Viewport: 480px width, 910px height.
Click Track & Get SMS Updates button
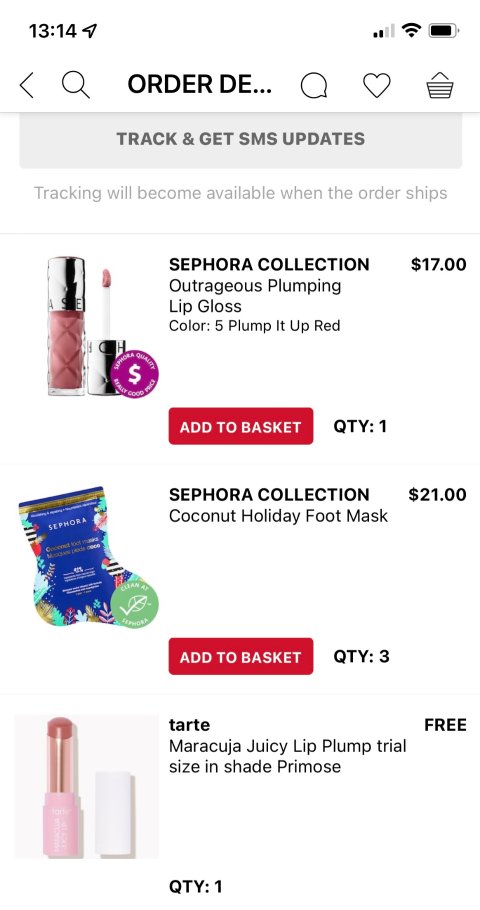(x=240, y=139)
